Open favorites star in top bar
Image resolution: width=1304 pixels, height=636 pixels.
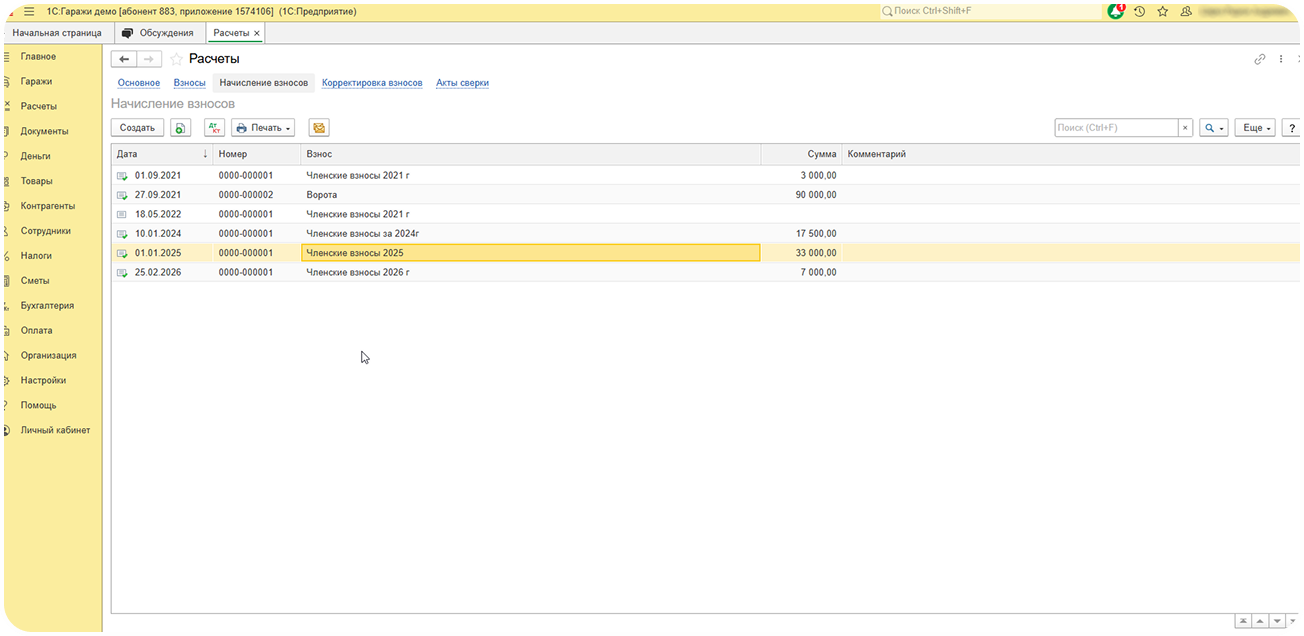pos(1162,11)
